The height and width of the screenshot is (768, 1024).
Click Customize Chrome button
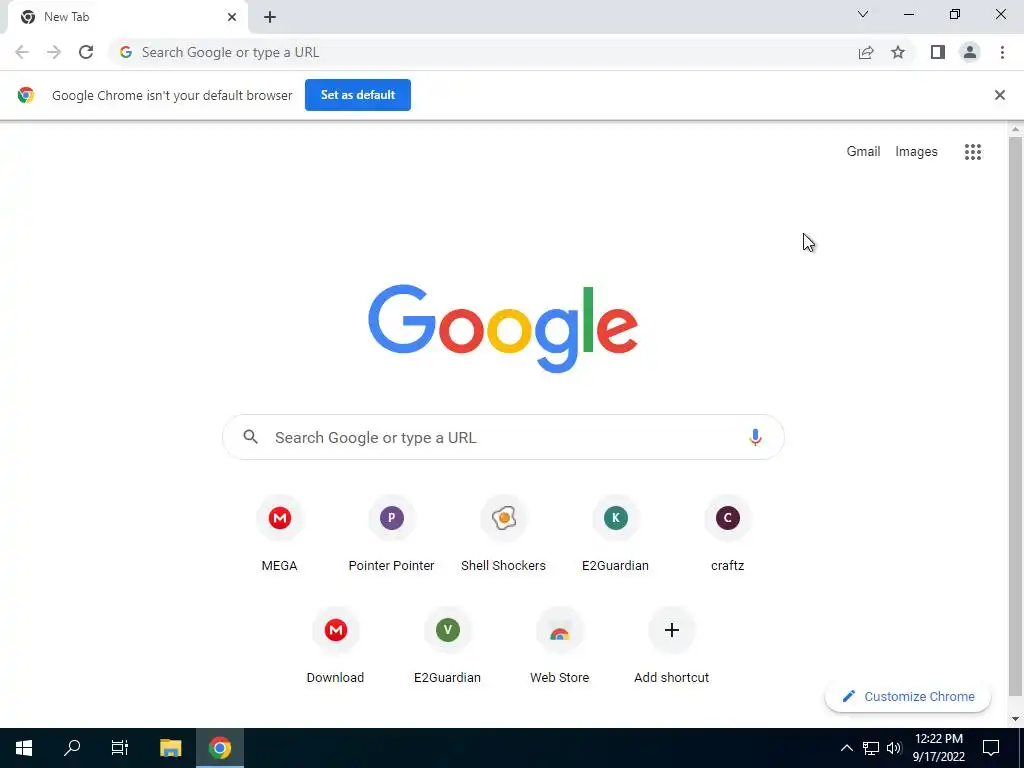point(908,696)
